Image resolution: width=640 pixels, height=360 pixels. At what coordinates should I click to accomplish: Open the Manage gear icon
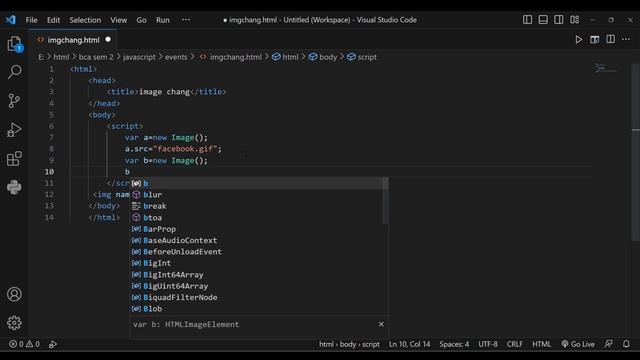pos(14,323)
